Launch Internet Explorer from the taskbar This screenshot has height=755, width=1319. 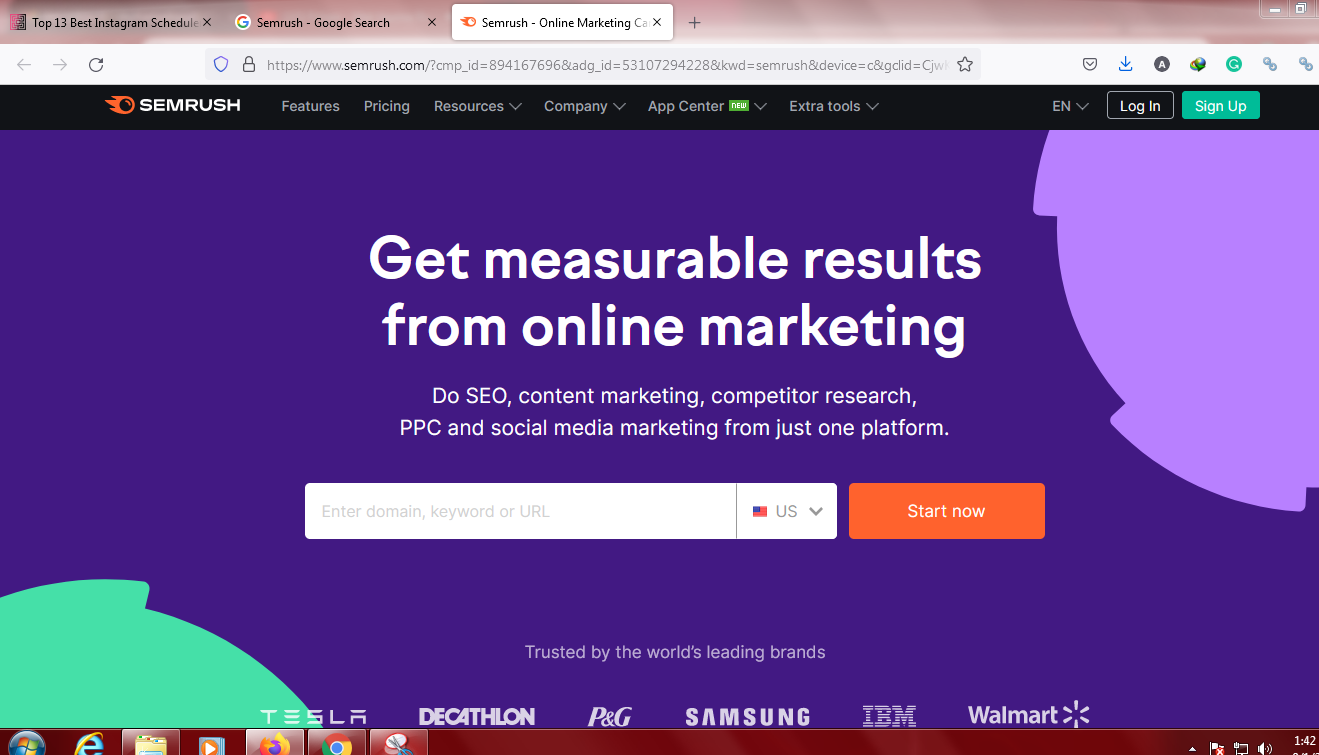pyautogui.click(x=90, y=744)
